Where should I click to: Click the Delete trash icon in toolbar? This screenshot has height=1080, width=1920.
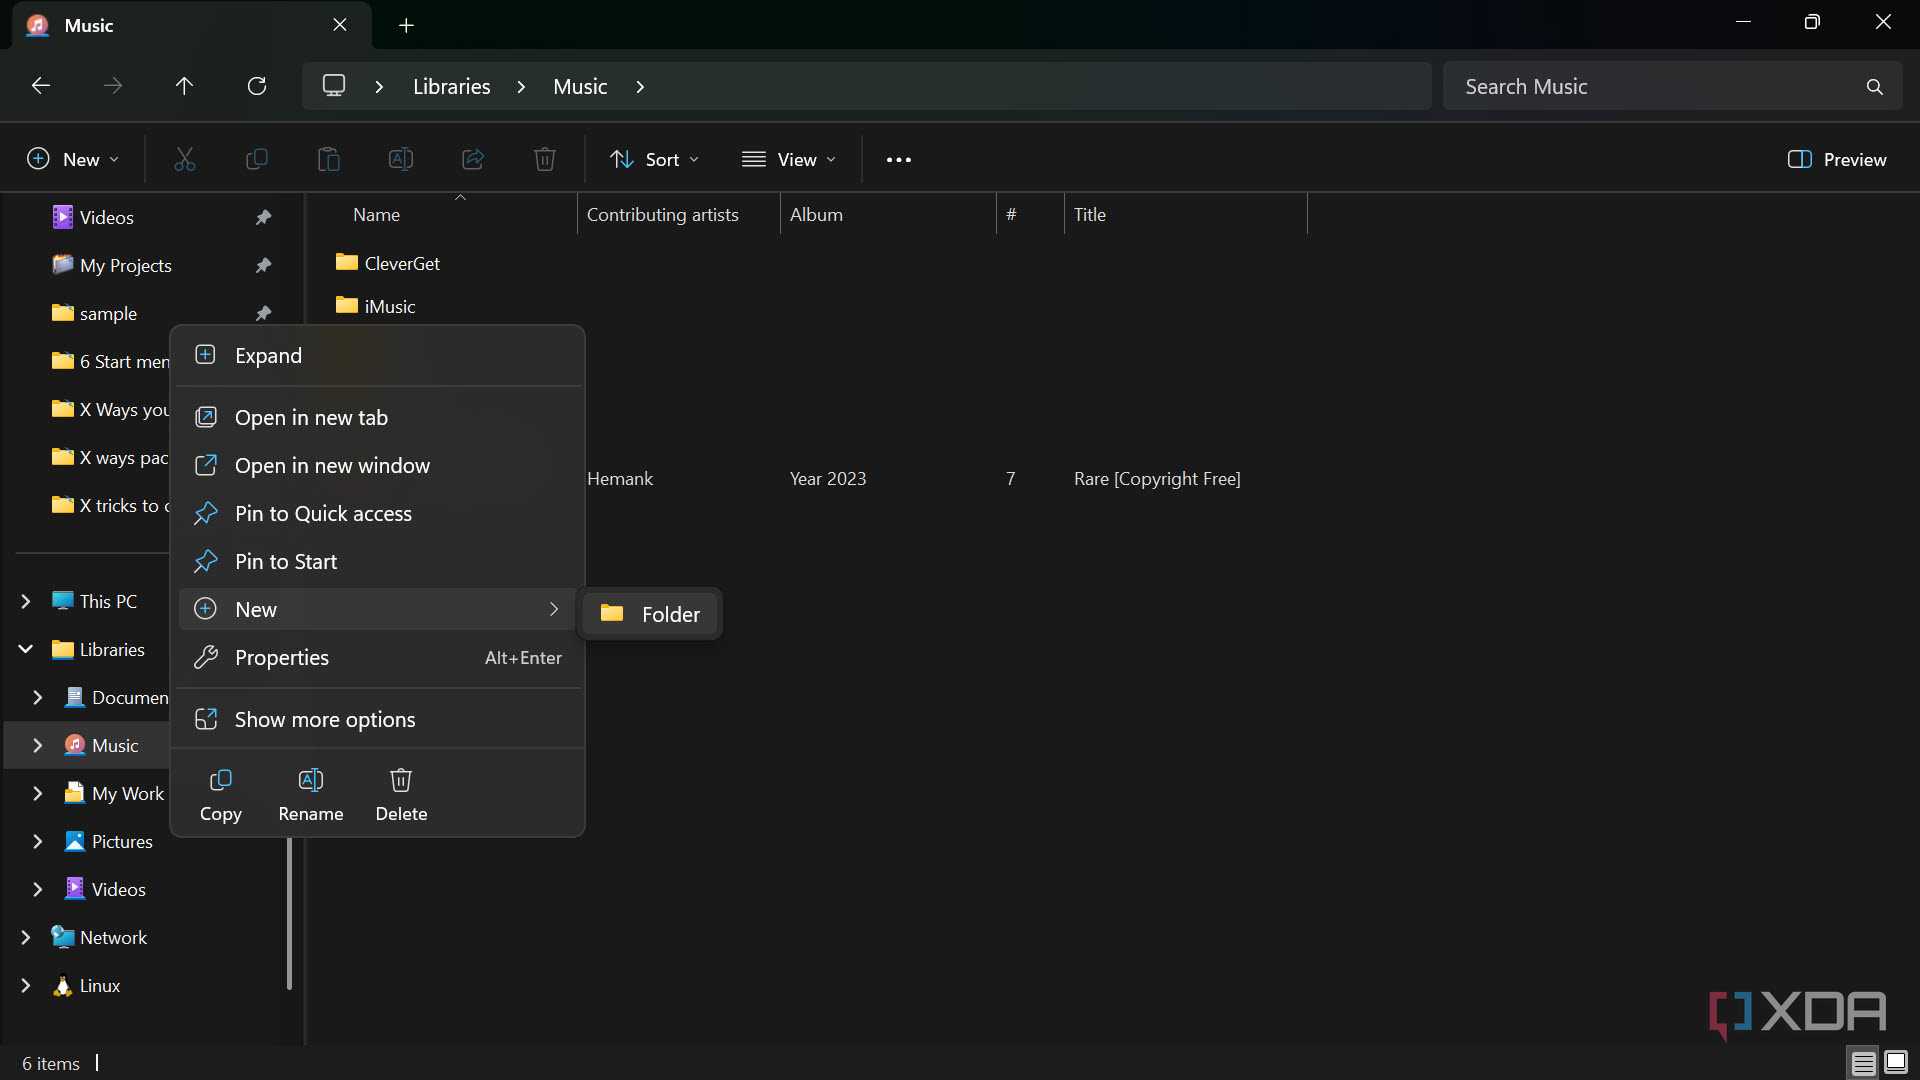(x=545, y=159)
